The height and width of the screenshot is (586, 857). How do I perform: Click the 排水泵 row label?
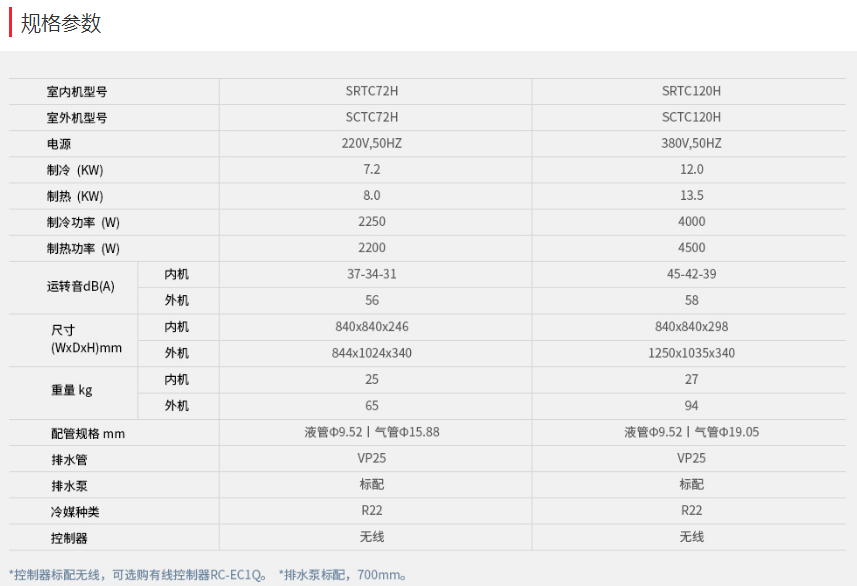[x=67, y=486]
